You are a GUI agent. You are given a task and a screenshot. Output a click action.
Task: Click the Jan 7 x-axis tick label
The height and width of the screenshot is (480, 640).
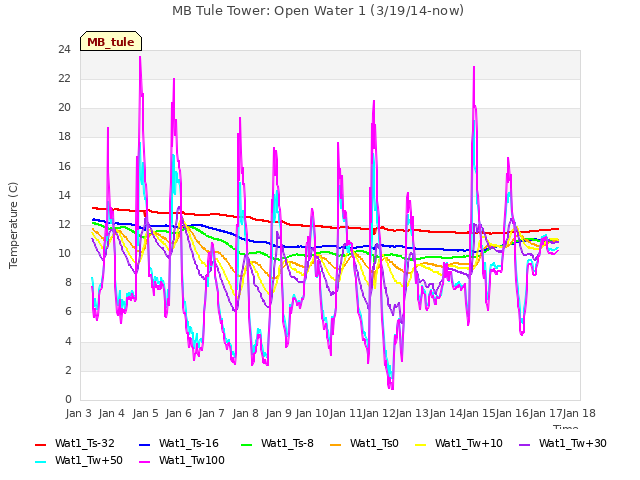[x=212, y=413]
